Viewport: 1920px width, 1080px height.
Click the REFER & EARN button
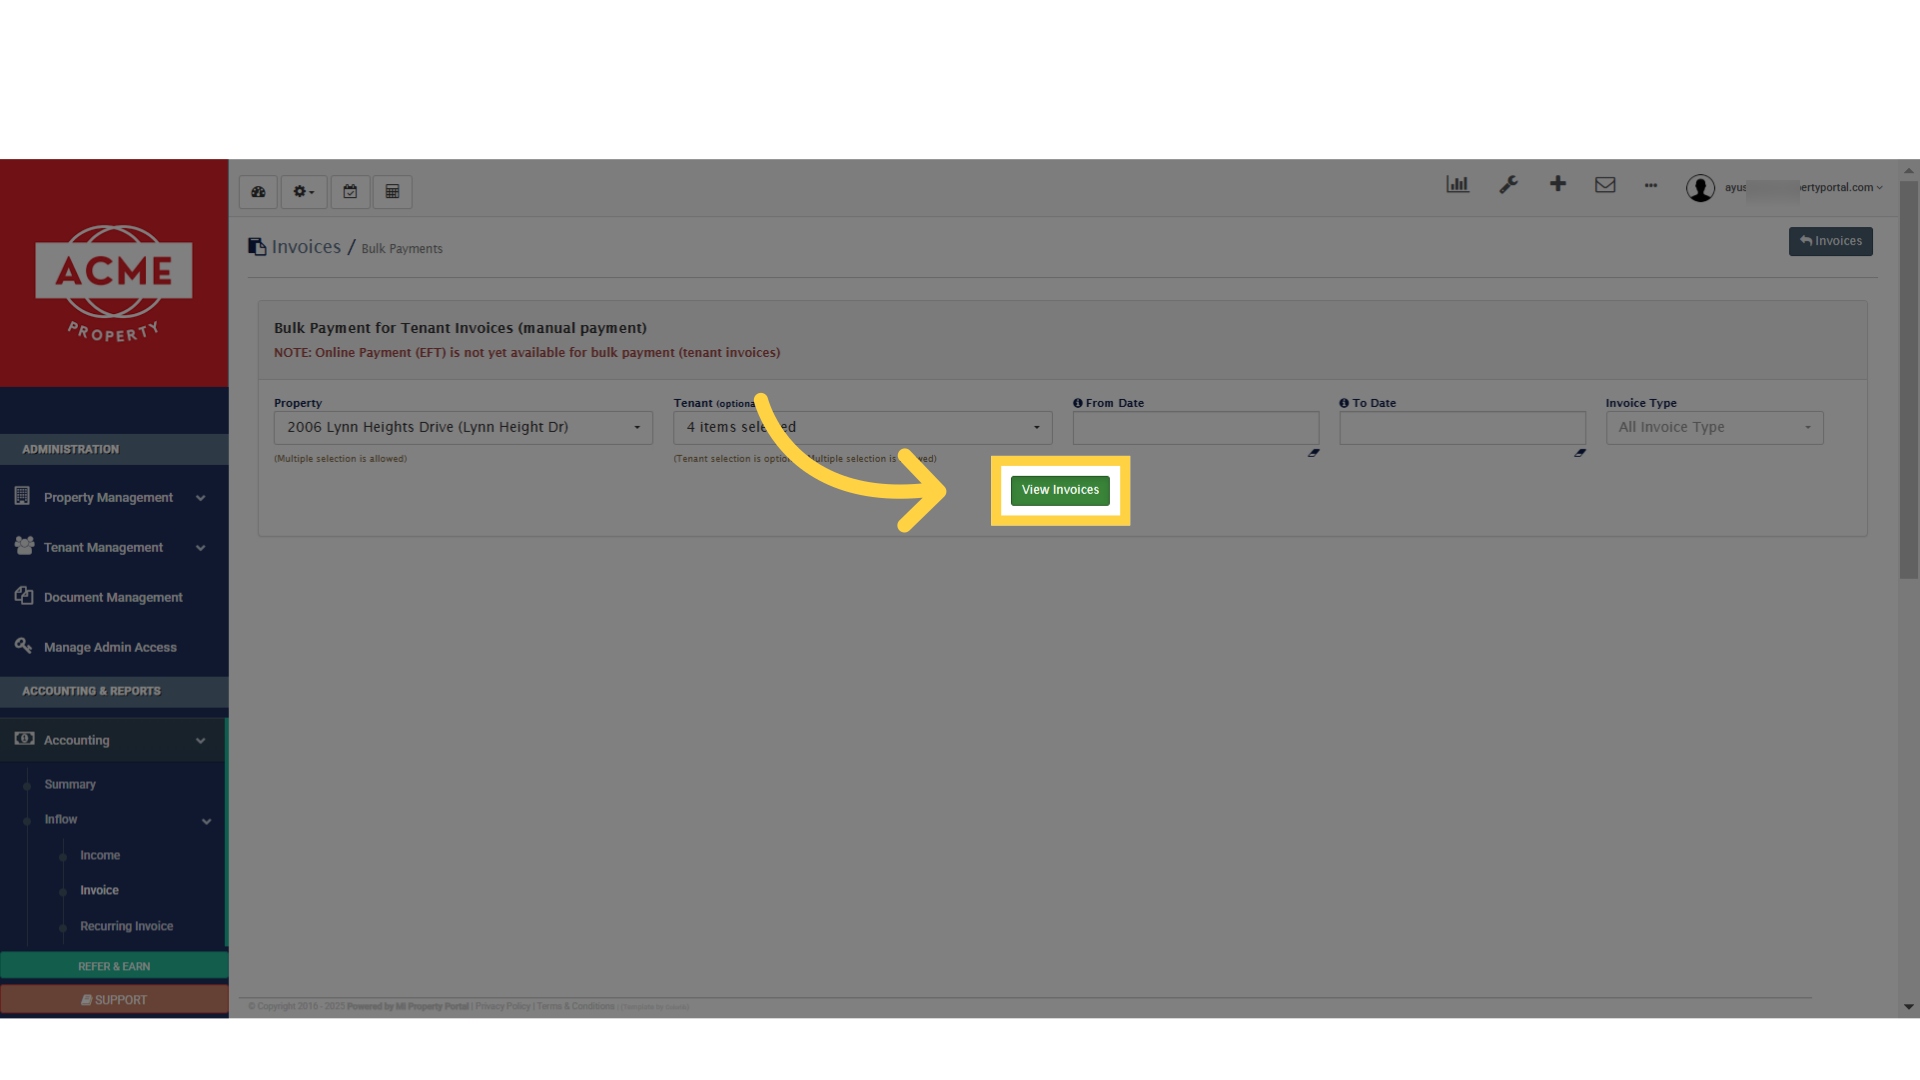(114, 966)
